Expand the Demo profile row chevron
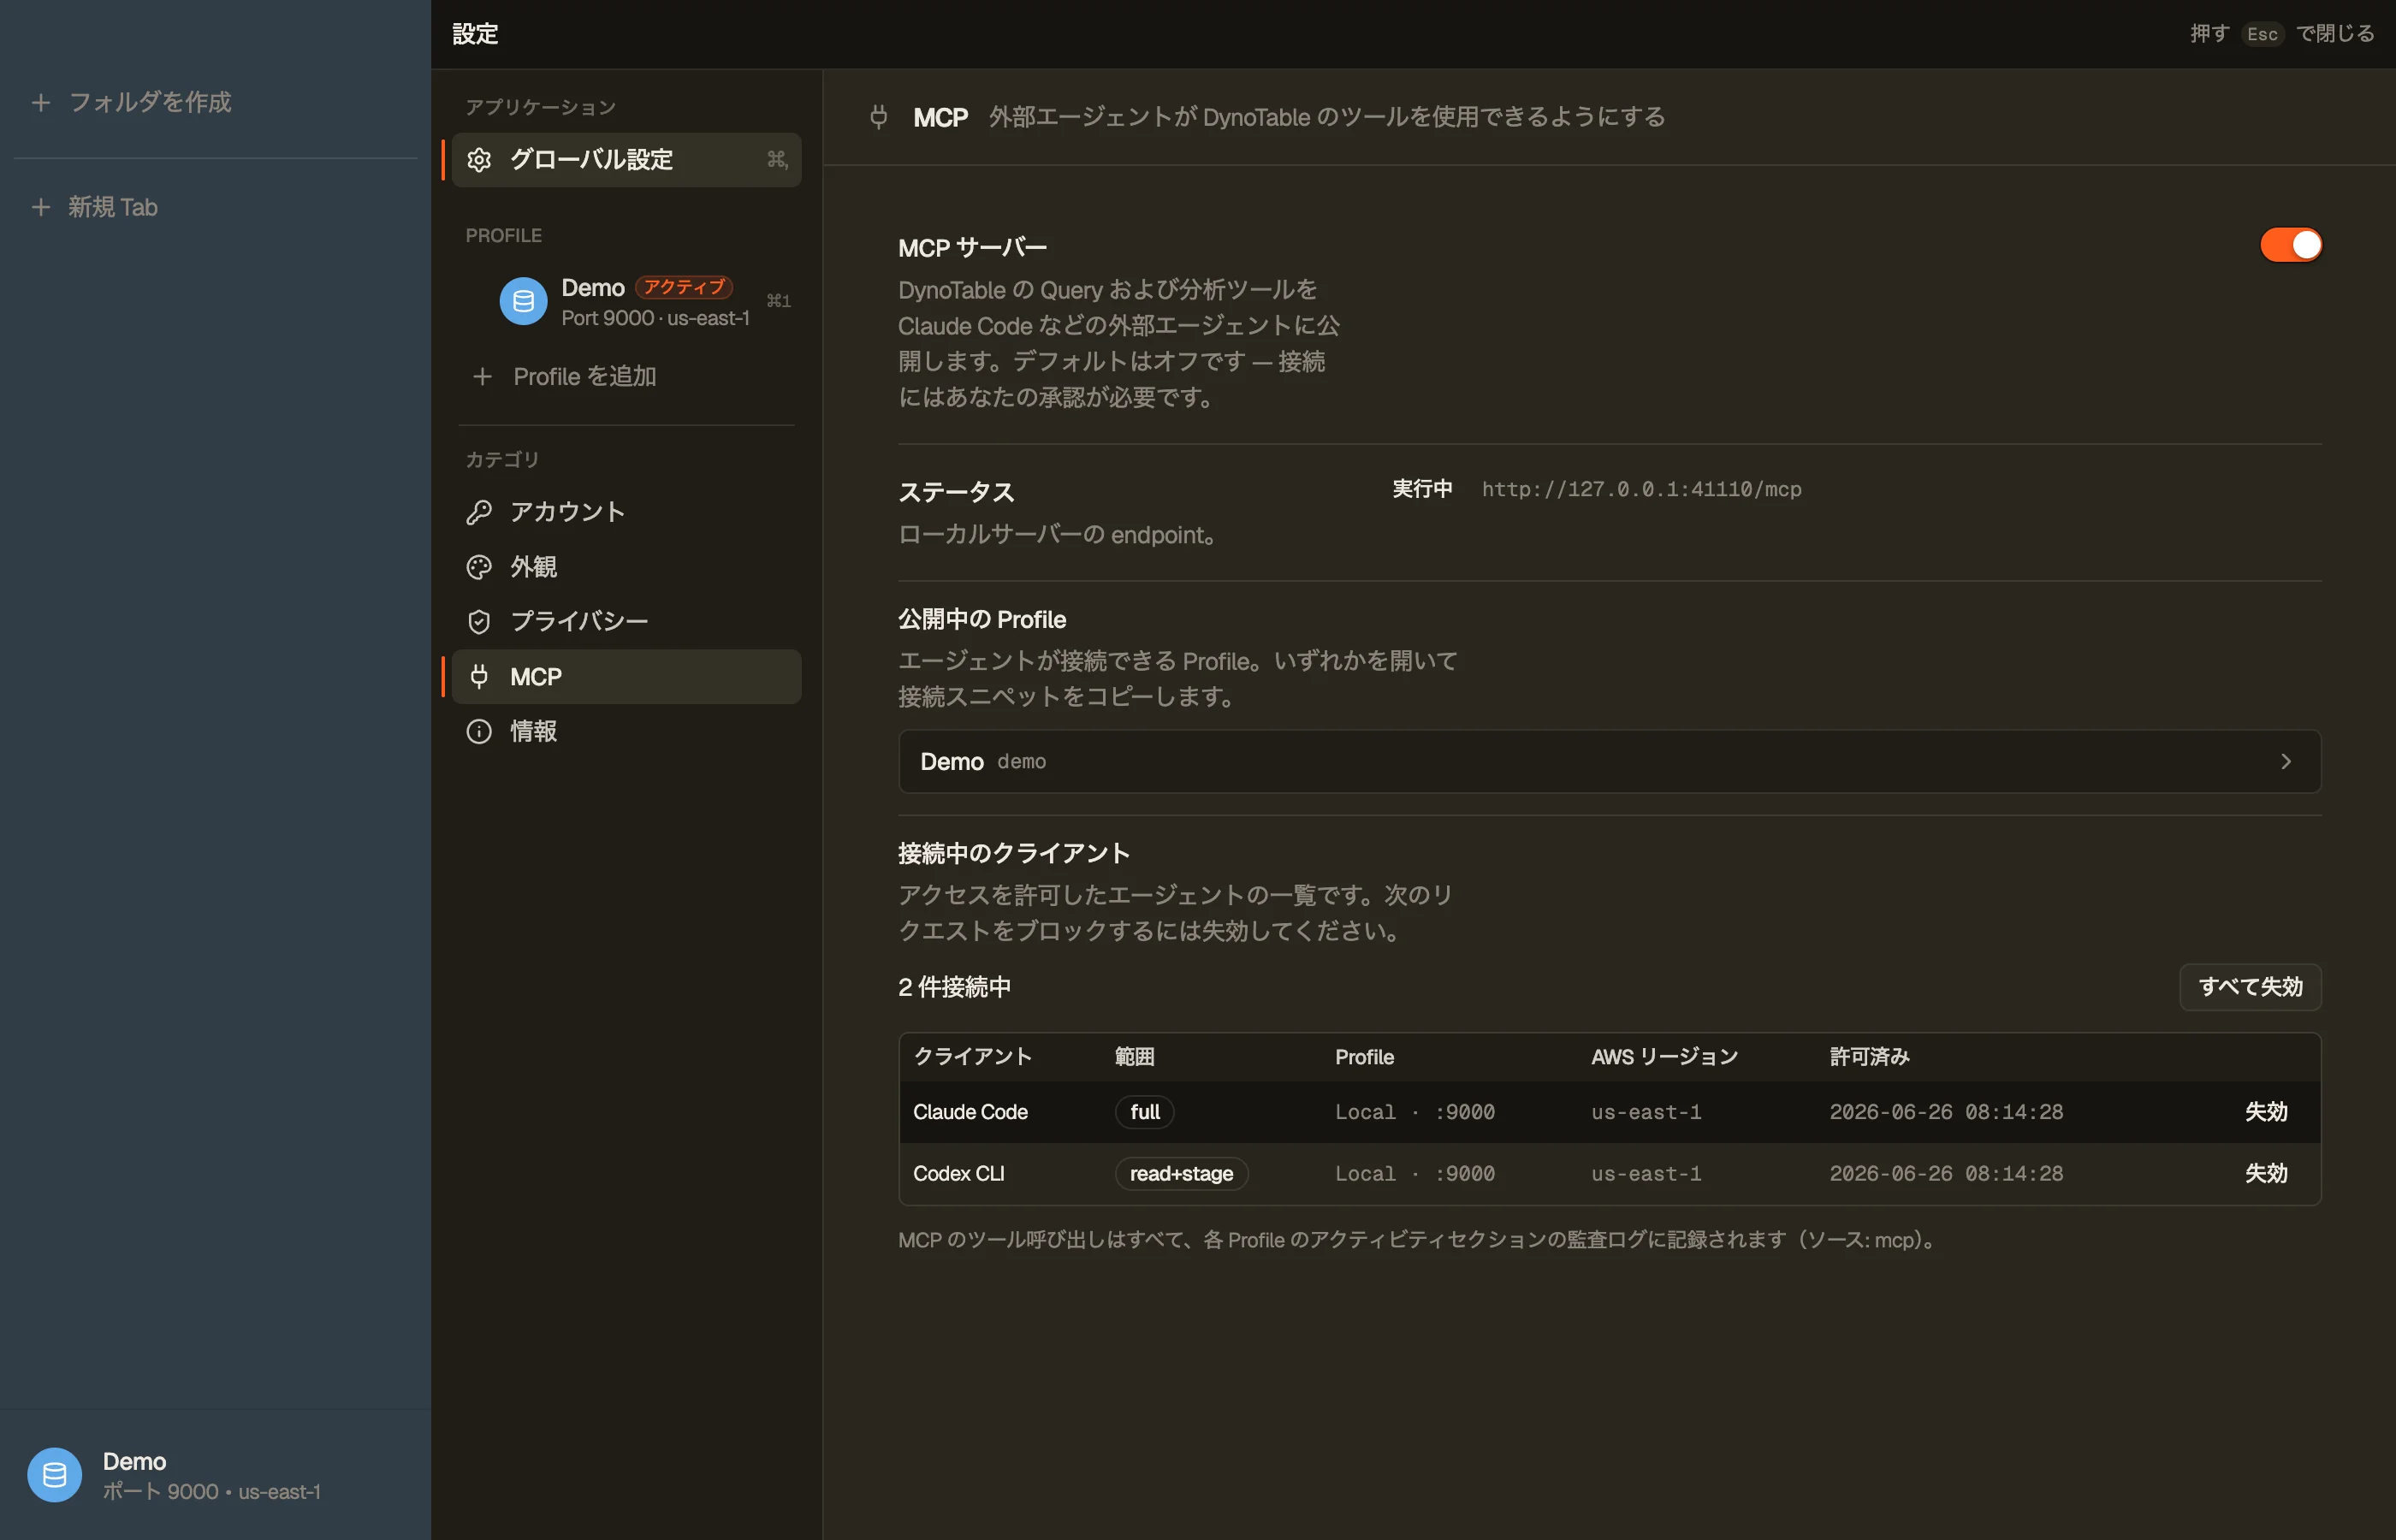 point(2285,762)
